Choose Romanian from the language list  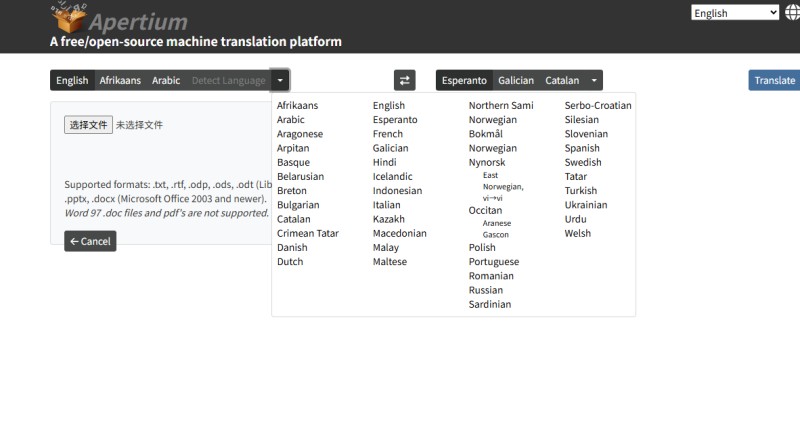[x=491, y=276]
